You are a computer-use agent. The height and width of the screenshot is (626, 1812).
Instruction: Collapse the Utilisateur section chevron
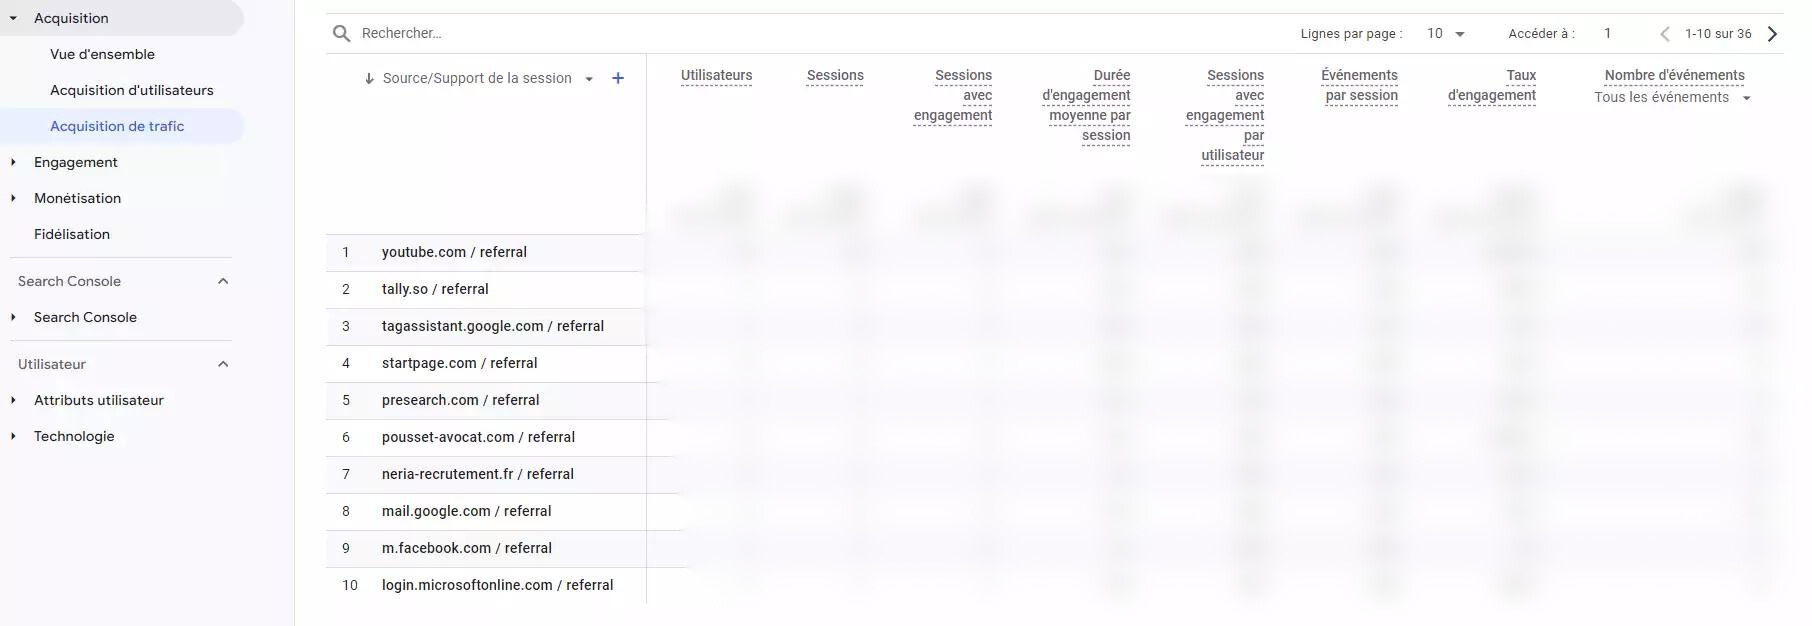click(x=223, y=364)
